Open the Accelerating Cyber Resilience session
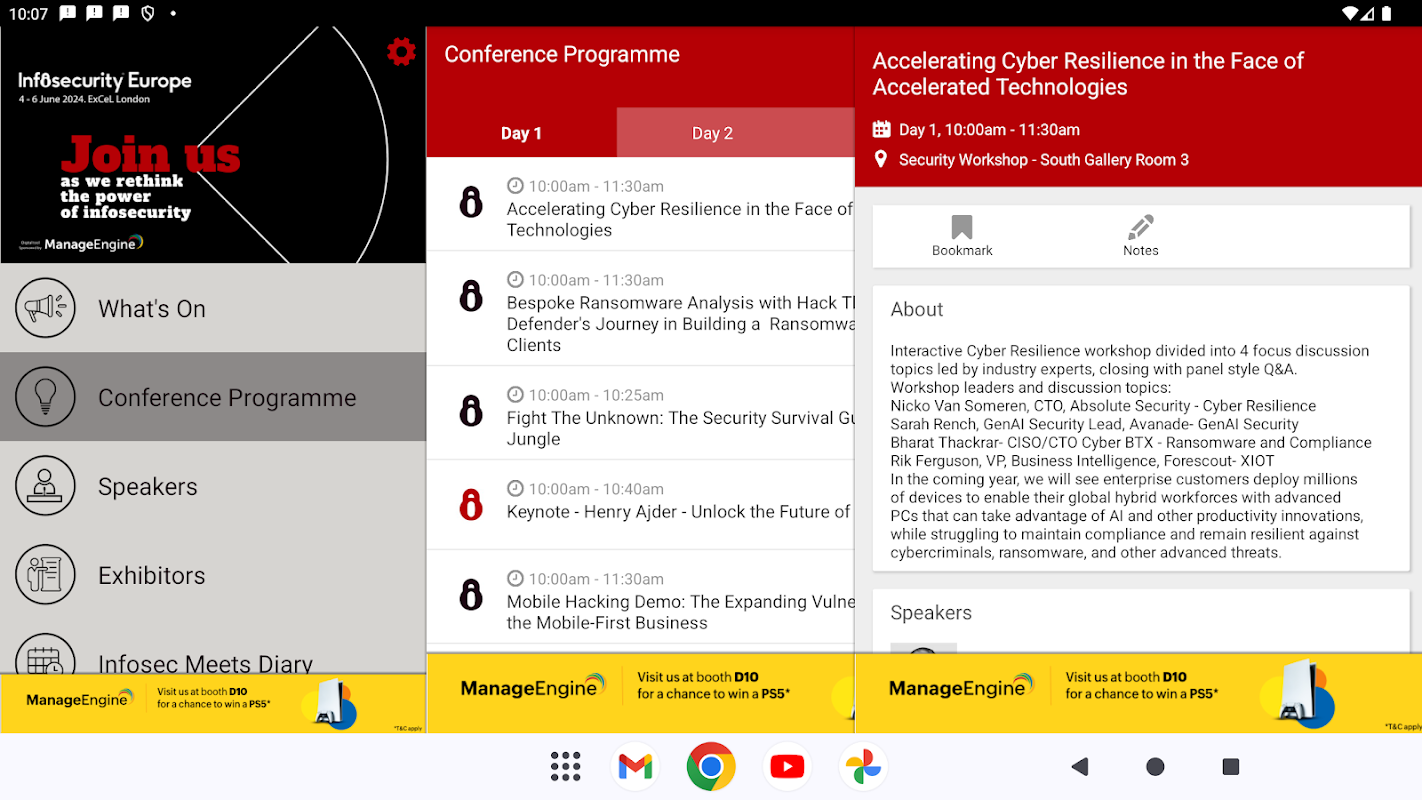The image size is (1422, 800). [x=640, y=204]
